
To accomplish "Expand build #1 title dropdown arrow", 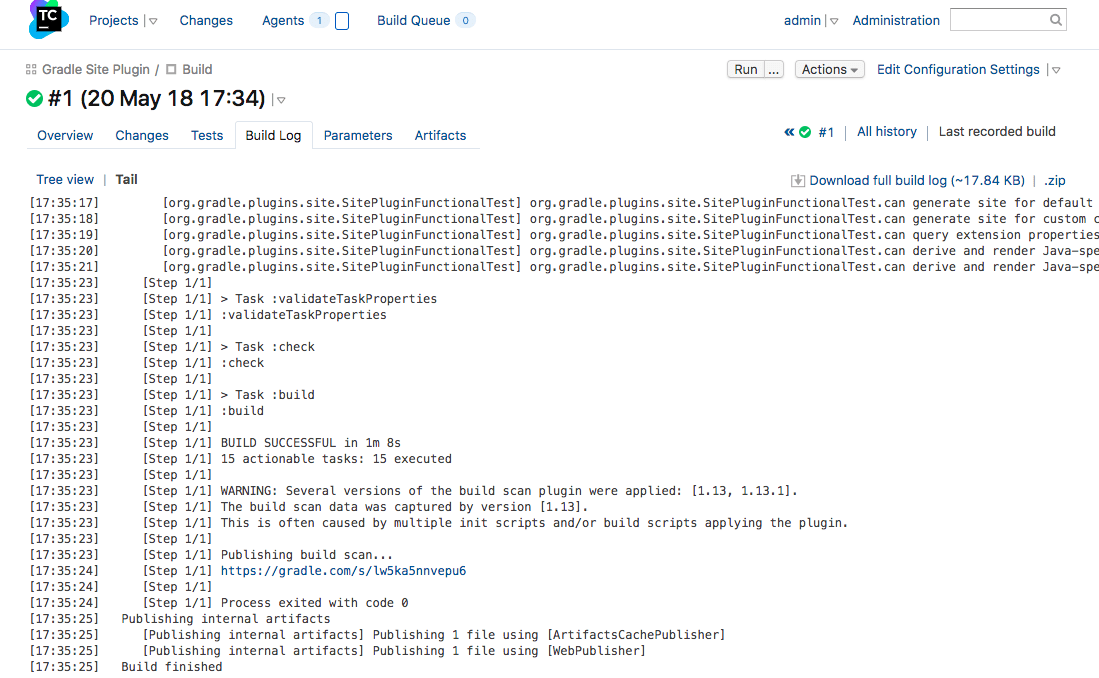I will click(x=281, y=100).
